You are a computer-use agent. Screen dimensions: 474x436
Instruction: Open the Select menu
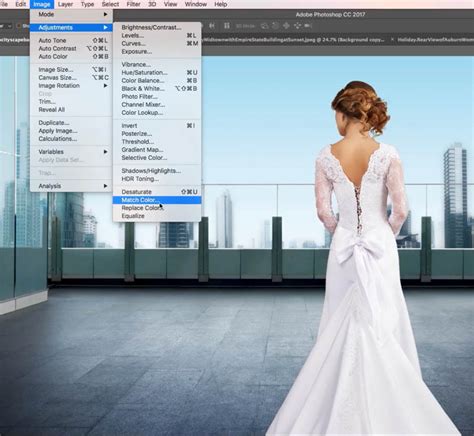pyautogui.click(x=110, y=4)
